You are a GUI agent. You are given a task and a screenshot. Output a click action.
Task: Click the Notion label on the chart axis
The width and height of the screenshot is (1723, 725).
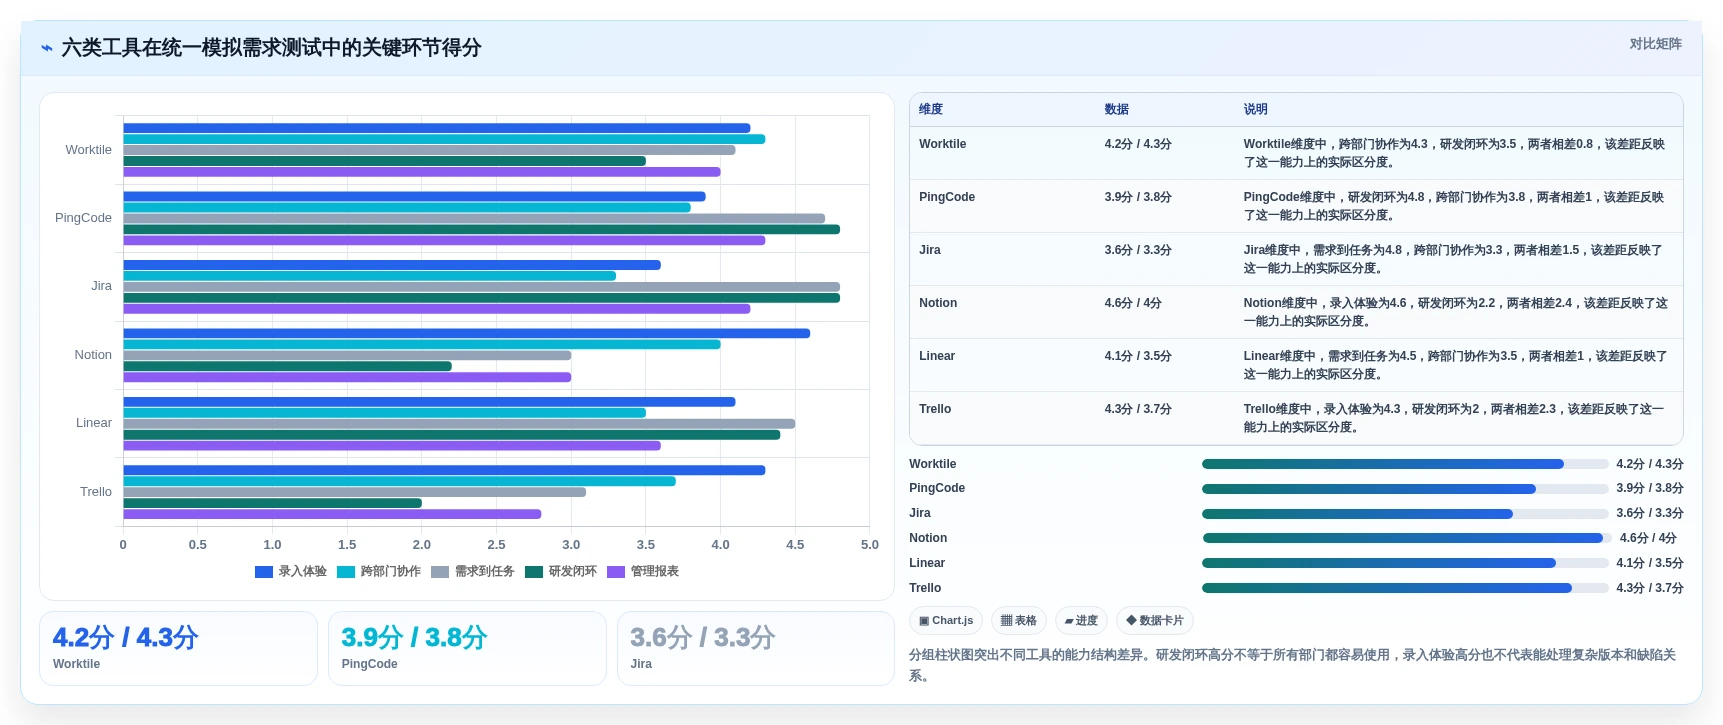point(93,355)
